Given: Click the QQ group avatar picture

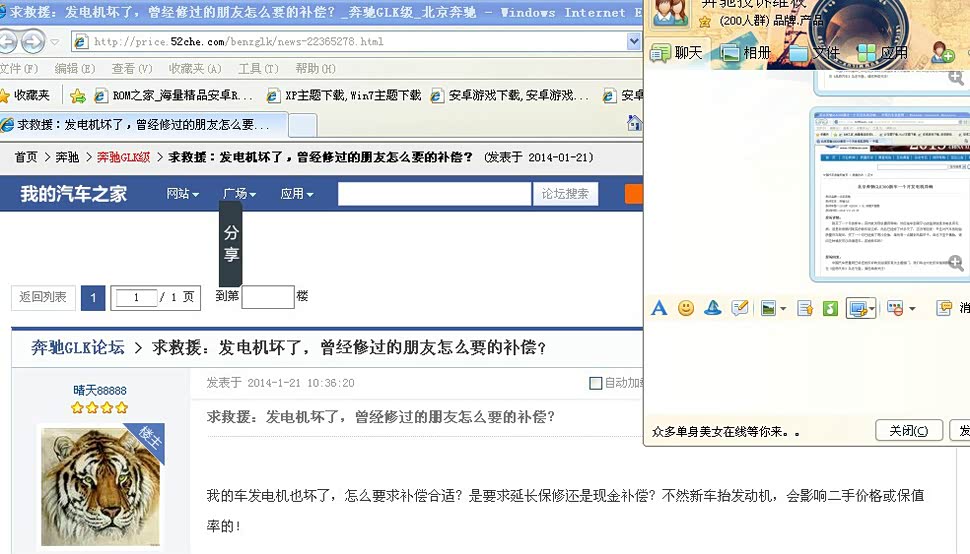Looking at the screenshot, I should (671, 12).
